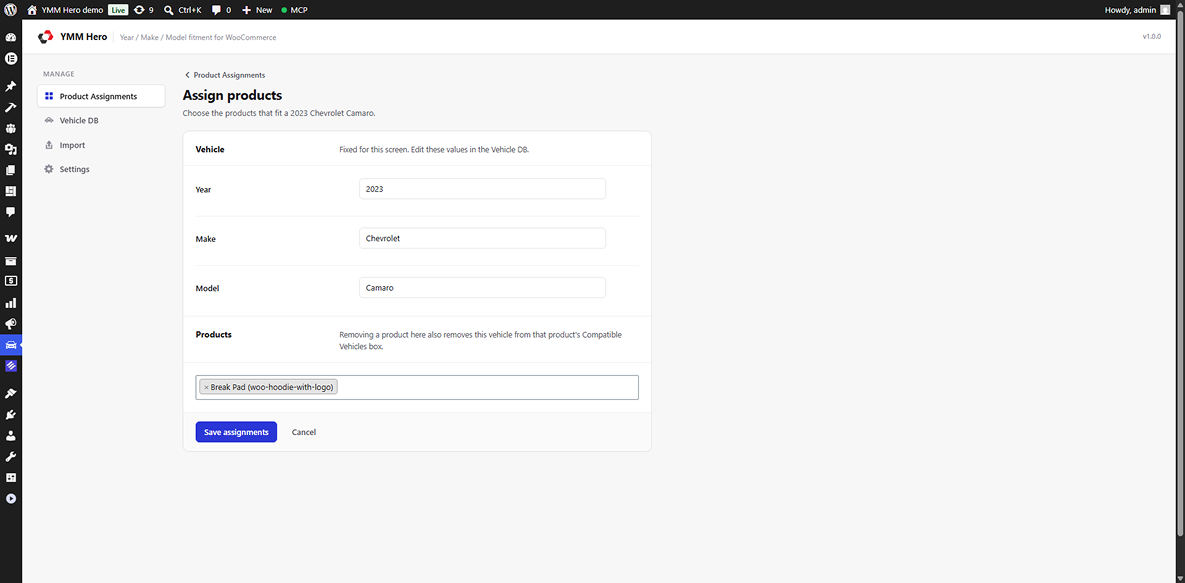The image size is (1185, 583).
Task: Open the Media icon in the sidebar
Action: coord(11,149)
